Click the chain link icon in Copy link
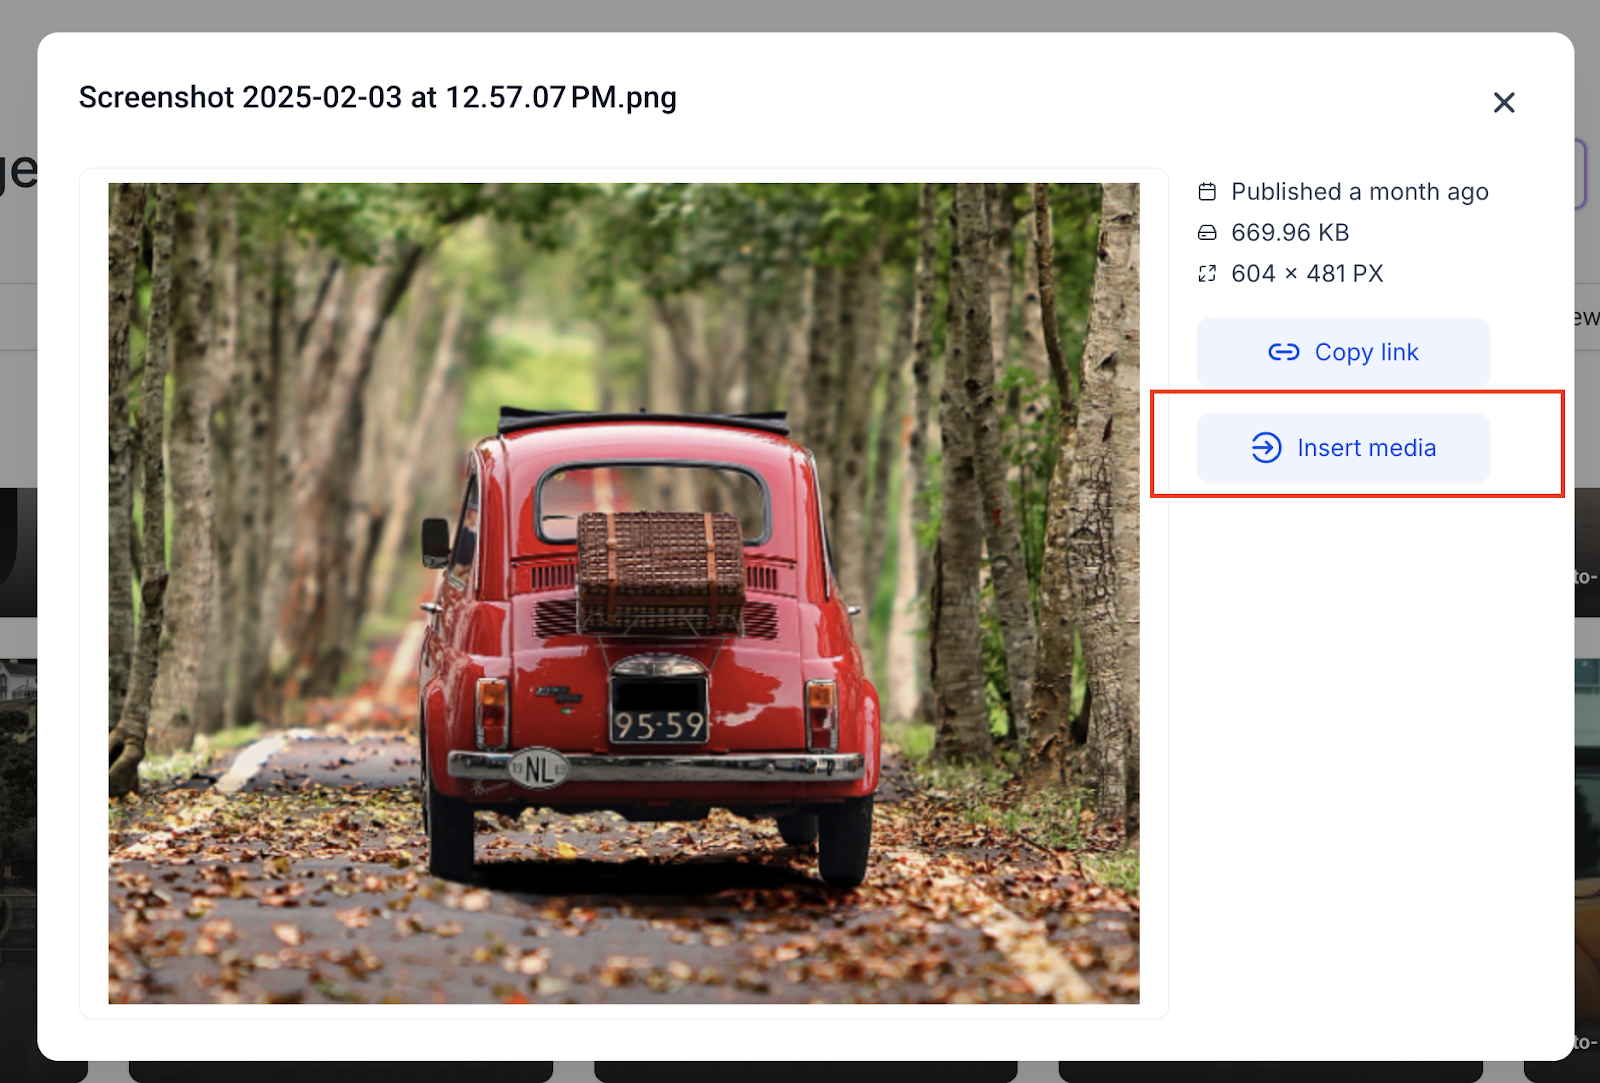 point(1284,352)
